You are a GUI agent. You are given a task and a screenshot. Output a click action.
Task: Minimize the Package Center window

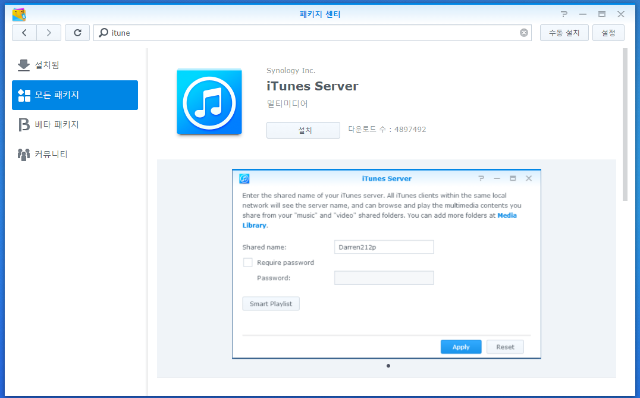pos(583,14)
